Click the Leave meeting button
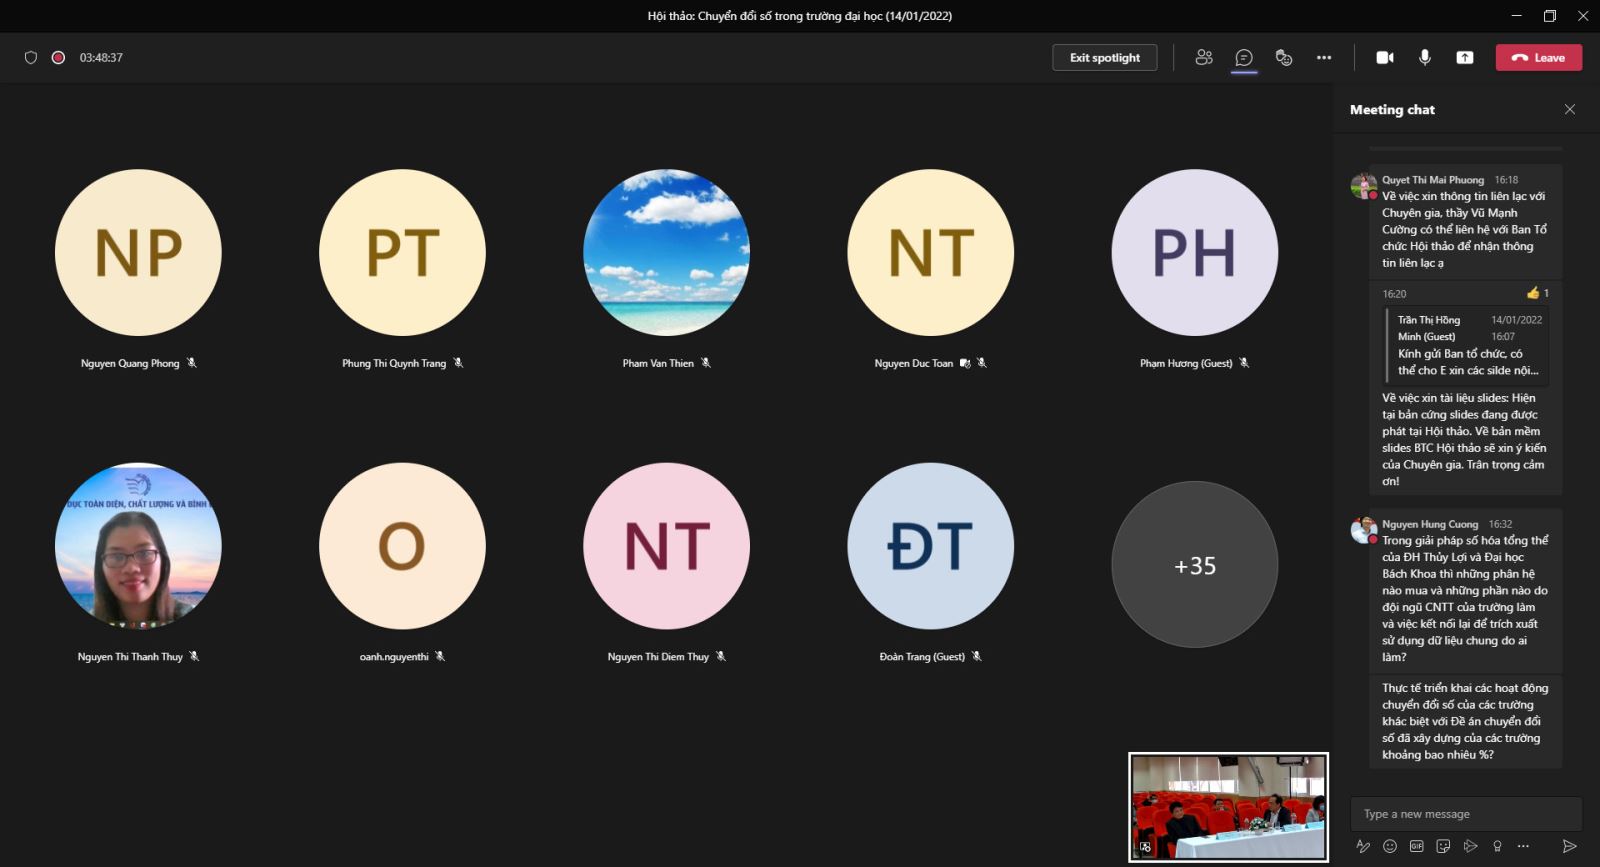 tap(1538, 58)
